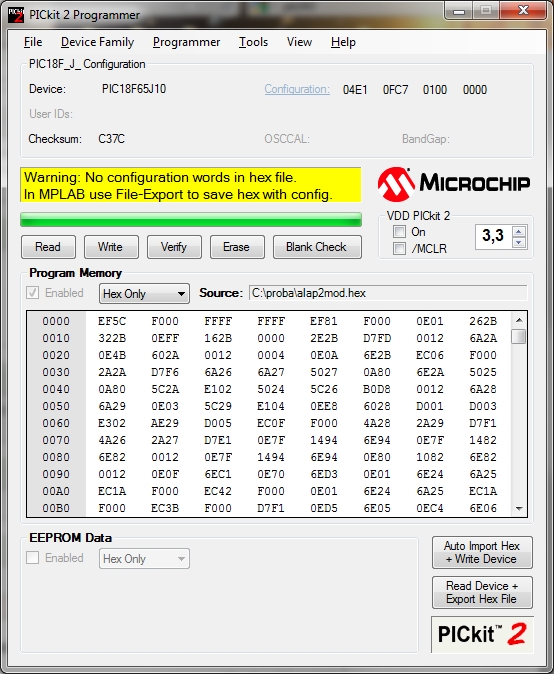Click the Write button
Viewport: 554px width, 674px height.
(x=111, y=247)
